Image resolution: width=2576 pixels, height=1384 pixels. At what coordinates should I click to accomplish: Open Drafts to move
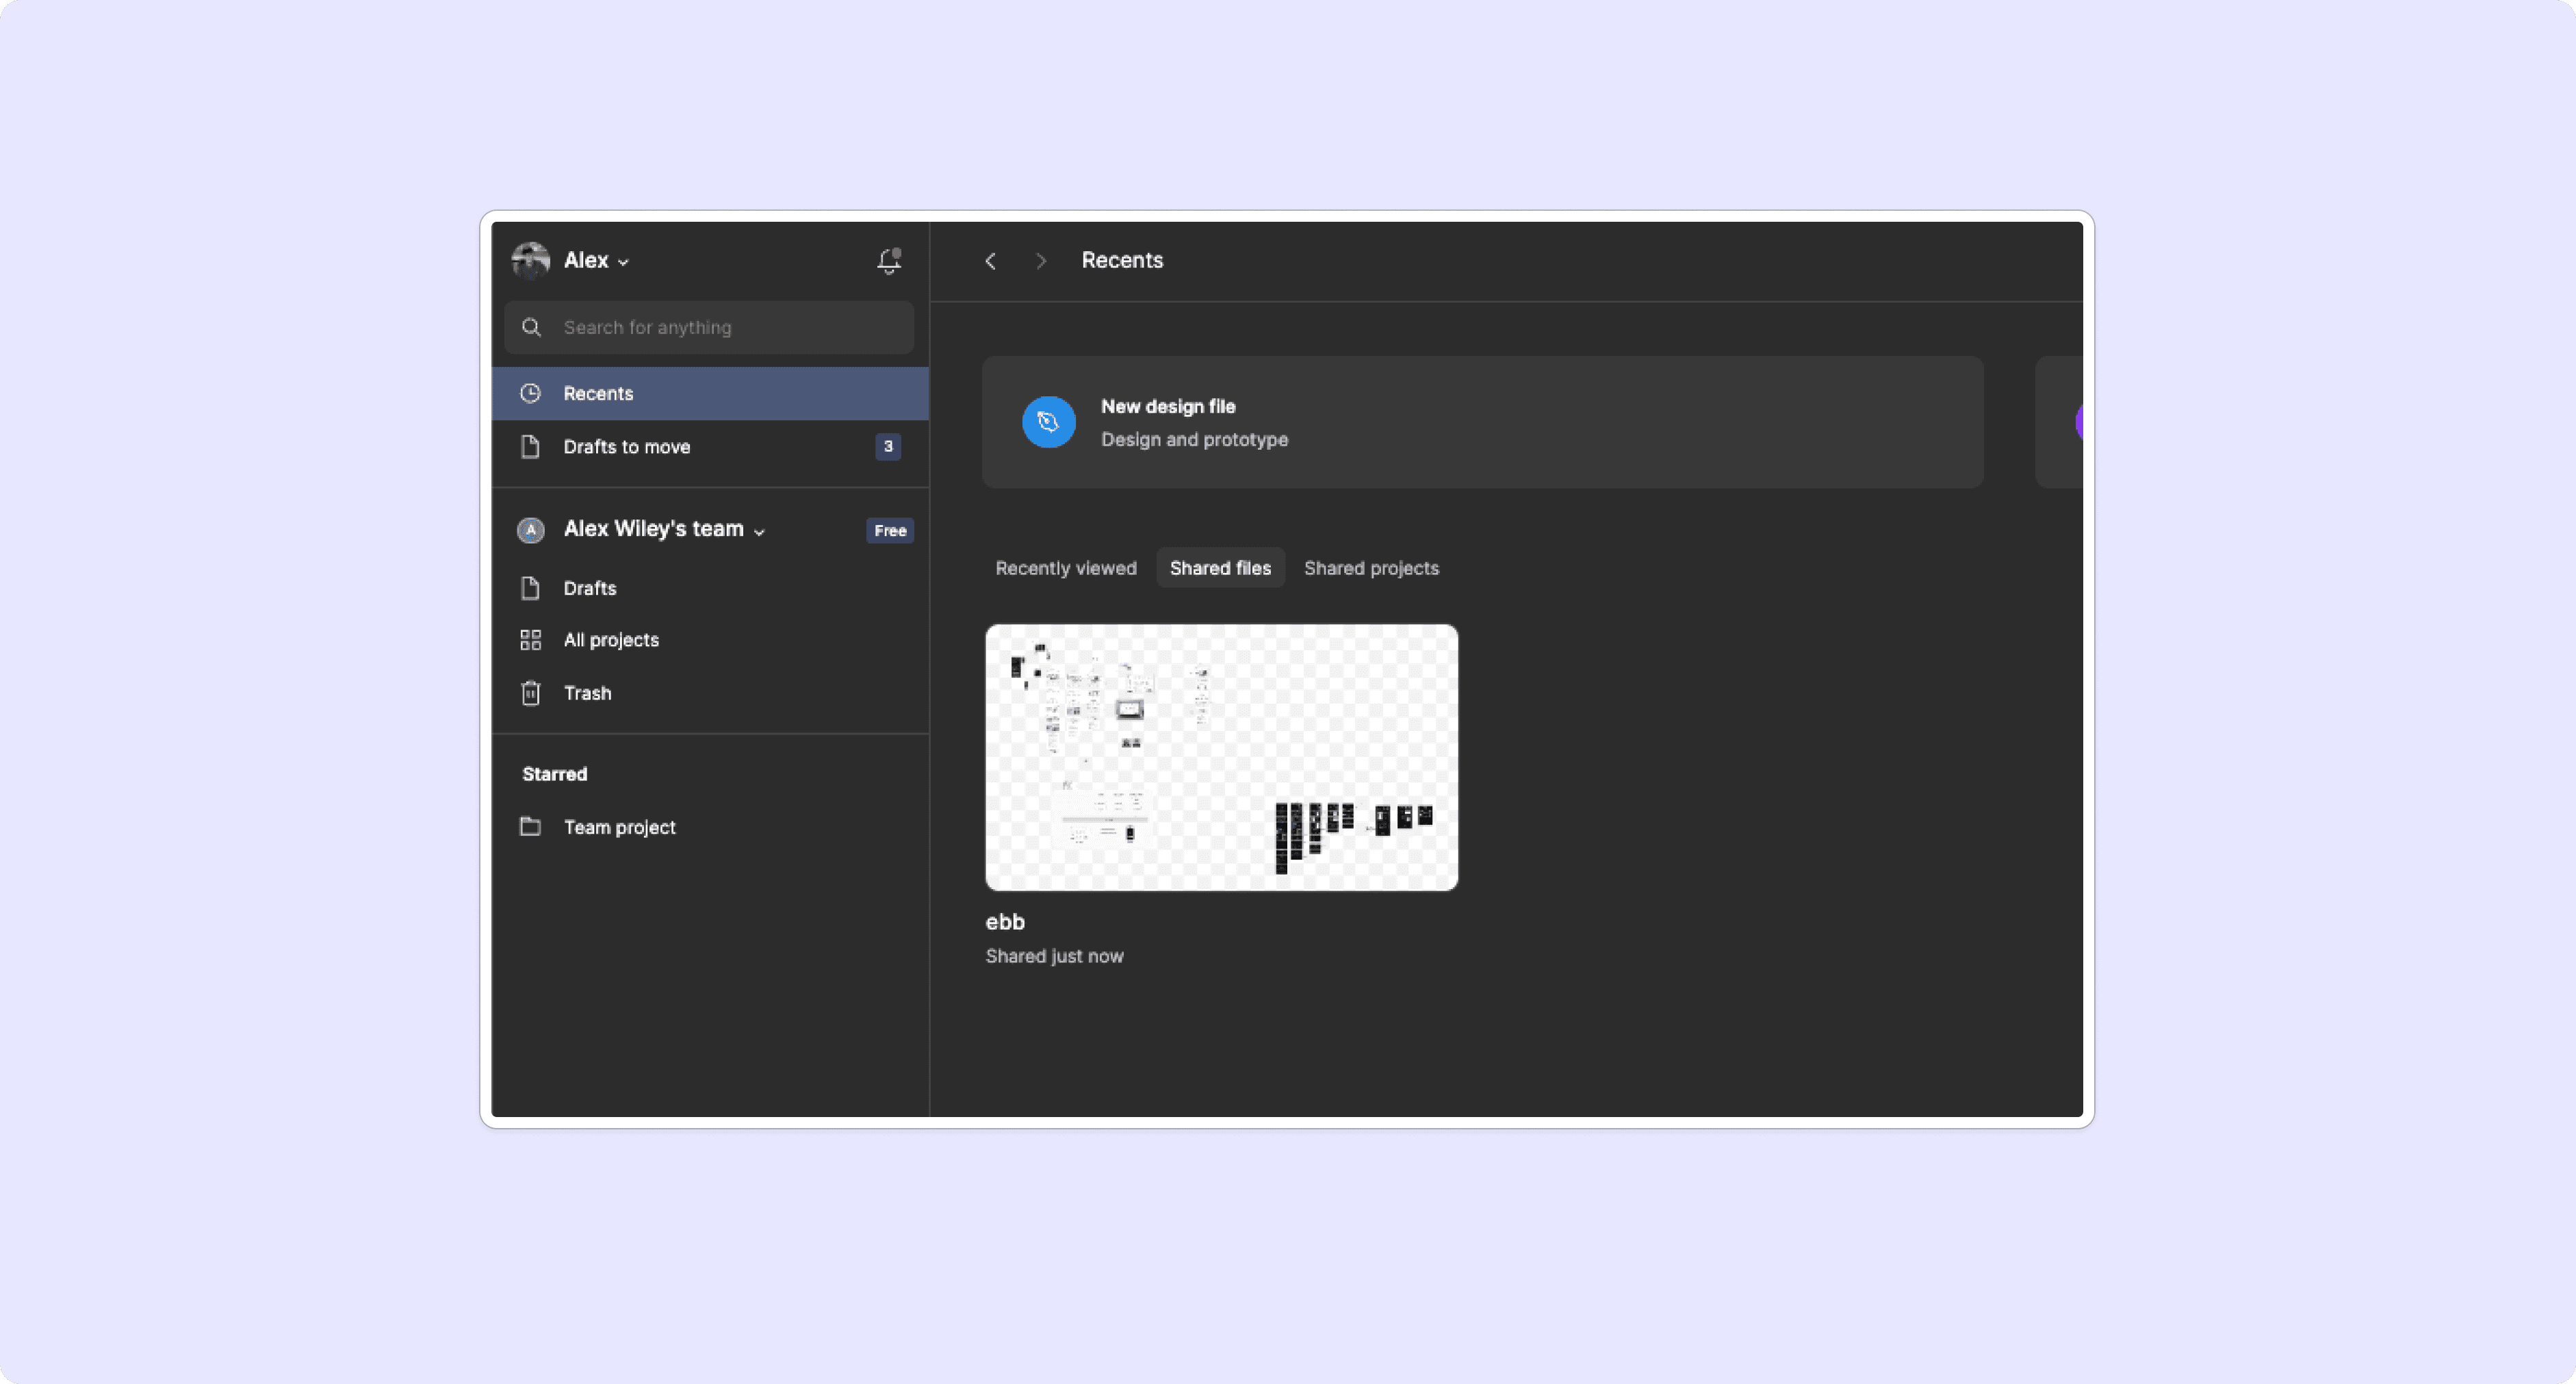[x=710, y=446]
